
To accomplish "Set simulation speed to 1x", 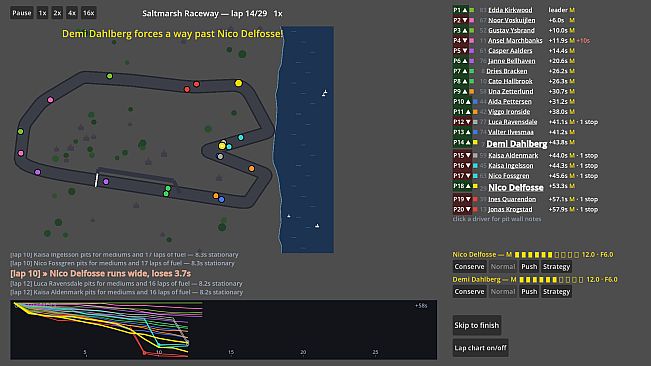I will pos(42,13).
